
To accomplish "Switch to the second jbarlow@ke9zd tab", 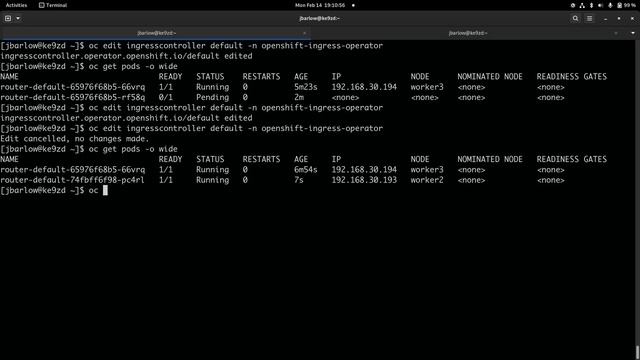I will (x=468, y=33).
